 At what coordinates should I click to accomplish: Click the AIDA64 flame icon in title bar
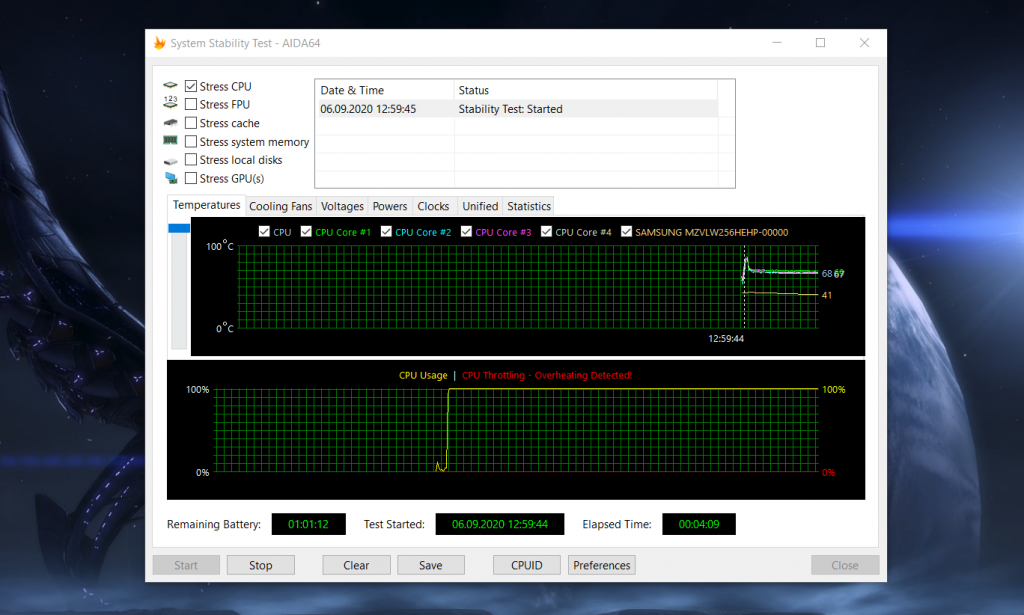[159, 43]
